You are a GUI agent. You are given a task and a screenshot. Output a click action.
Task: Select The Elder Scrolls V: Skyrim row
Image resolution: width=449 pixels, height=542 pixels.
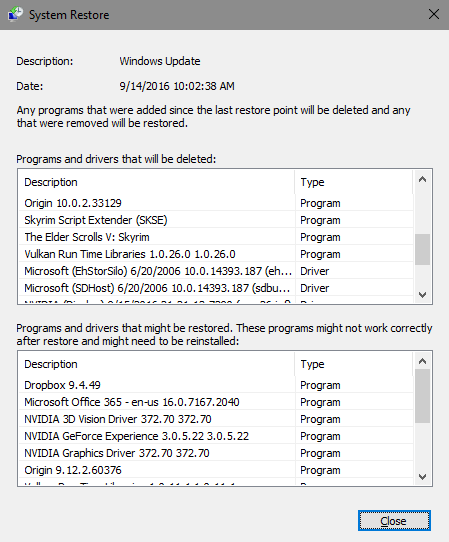(x=216, y=237)
